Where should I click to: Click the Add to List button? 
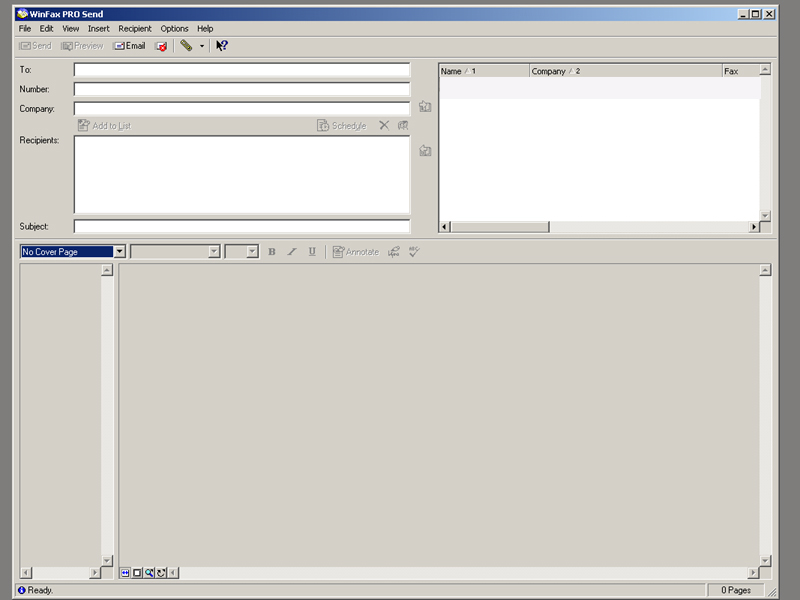point(105,126)
